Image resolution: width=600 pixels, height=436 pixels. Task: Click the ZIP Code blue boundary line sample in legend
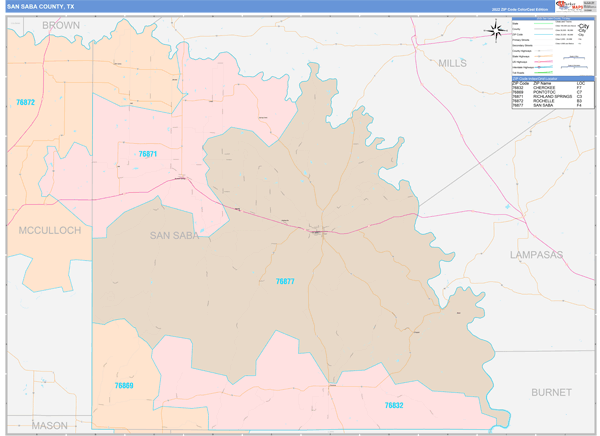pyautogui.click(x=543, y=34)
